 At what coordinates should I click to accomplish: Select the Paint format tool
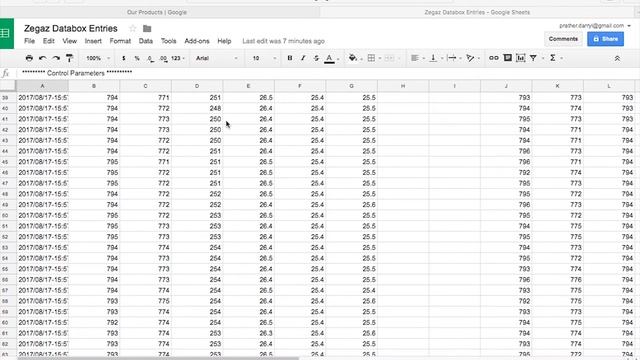tap(69, 58)
